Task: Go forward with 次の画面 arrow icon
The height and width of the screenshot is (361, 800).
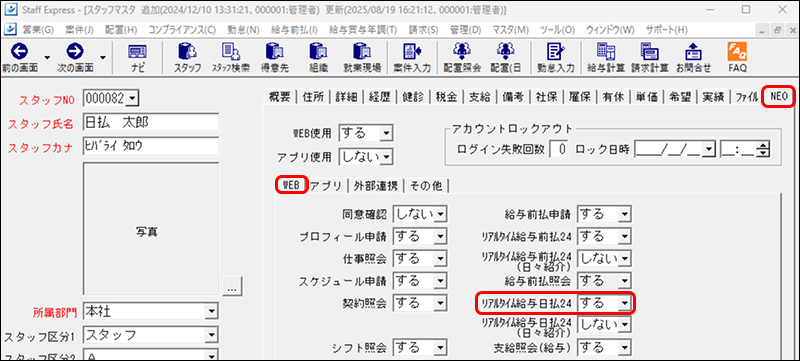Action: point(74,51)
